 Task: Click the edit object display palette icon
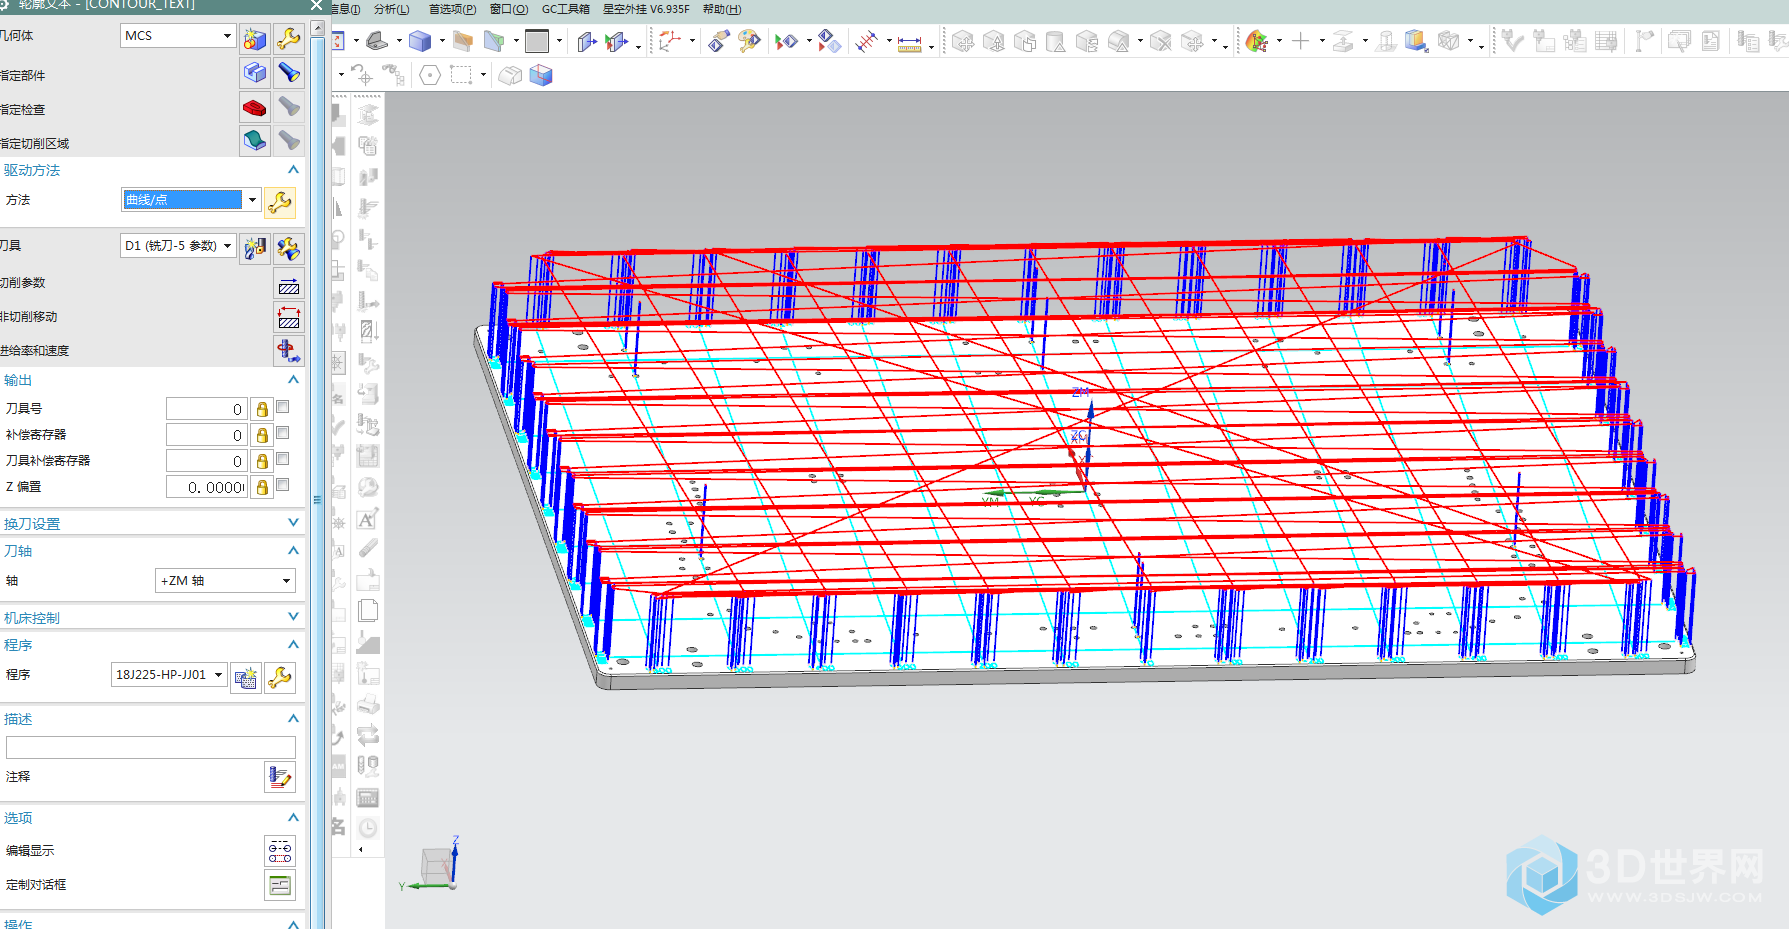(x=749, y=41)
